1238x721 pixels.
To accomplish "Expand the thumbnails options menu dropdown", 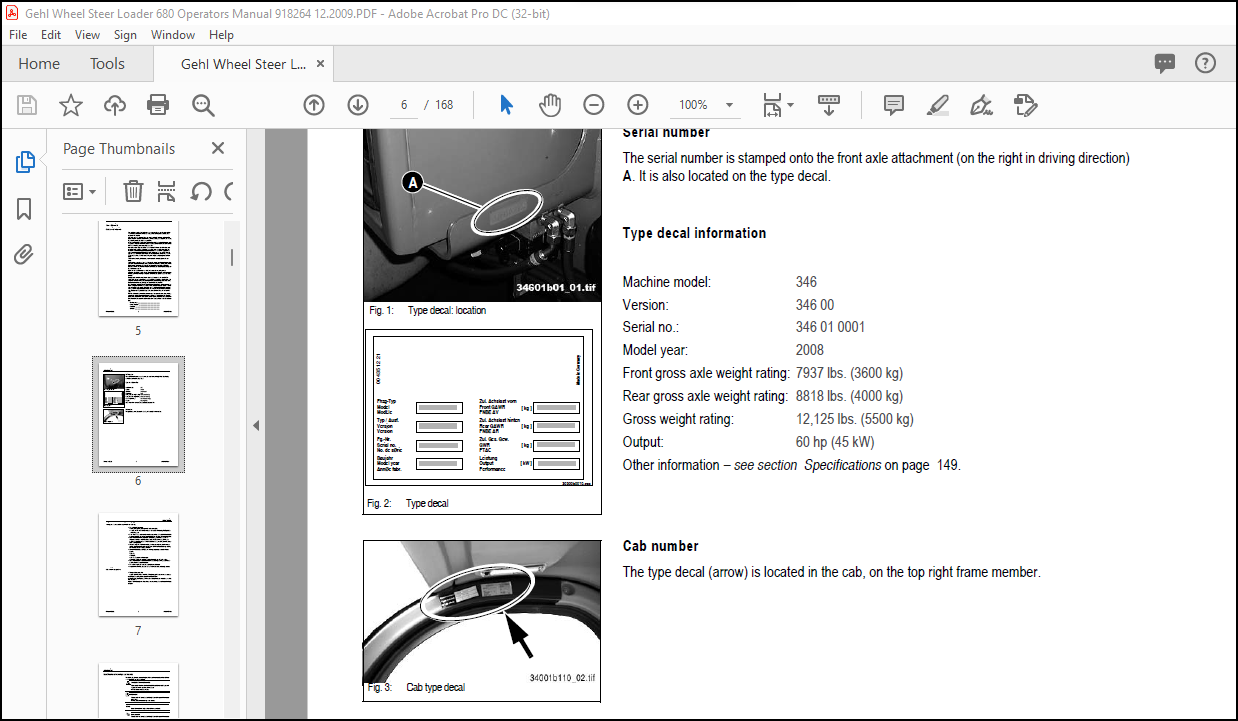I will 80,191.
